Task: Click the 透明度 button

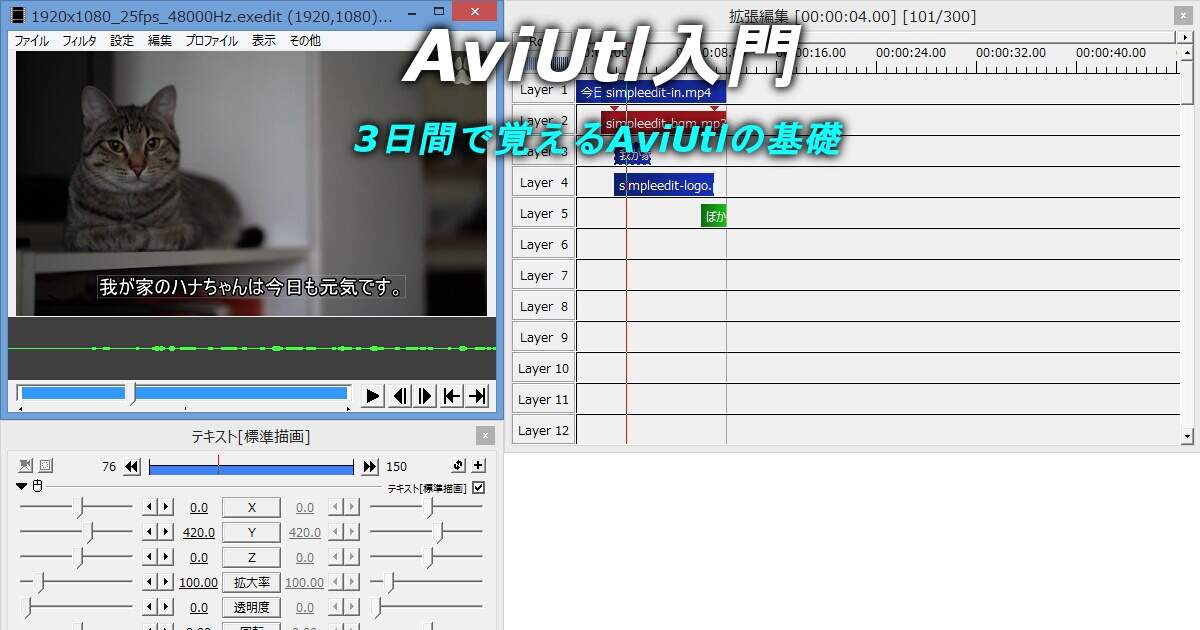Action: pos(251,607)
